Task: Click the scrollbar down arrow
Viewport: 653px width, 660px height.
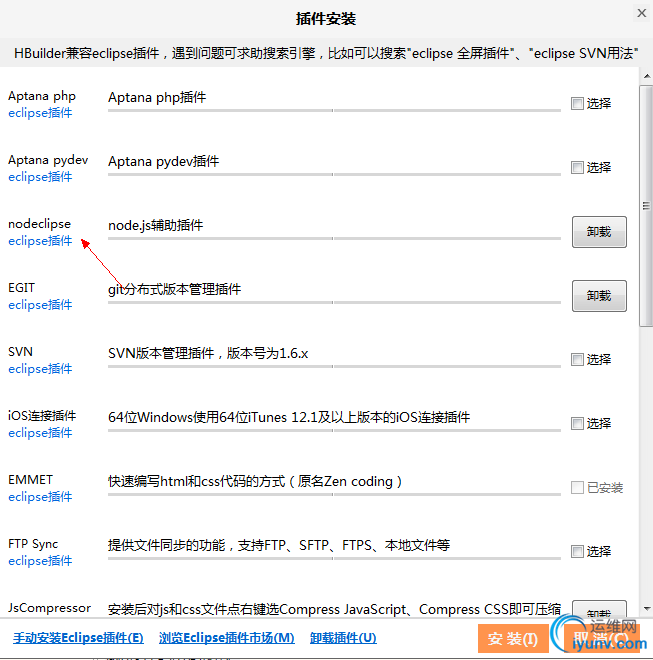Action: click(647, 609)
